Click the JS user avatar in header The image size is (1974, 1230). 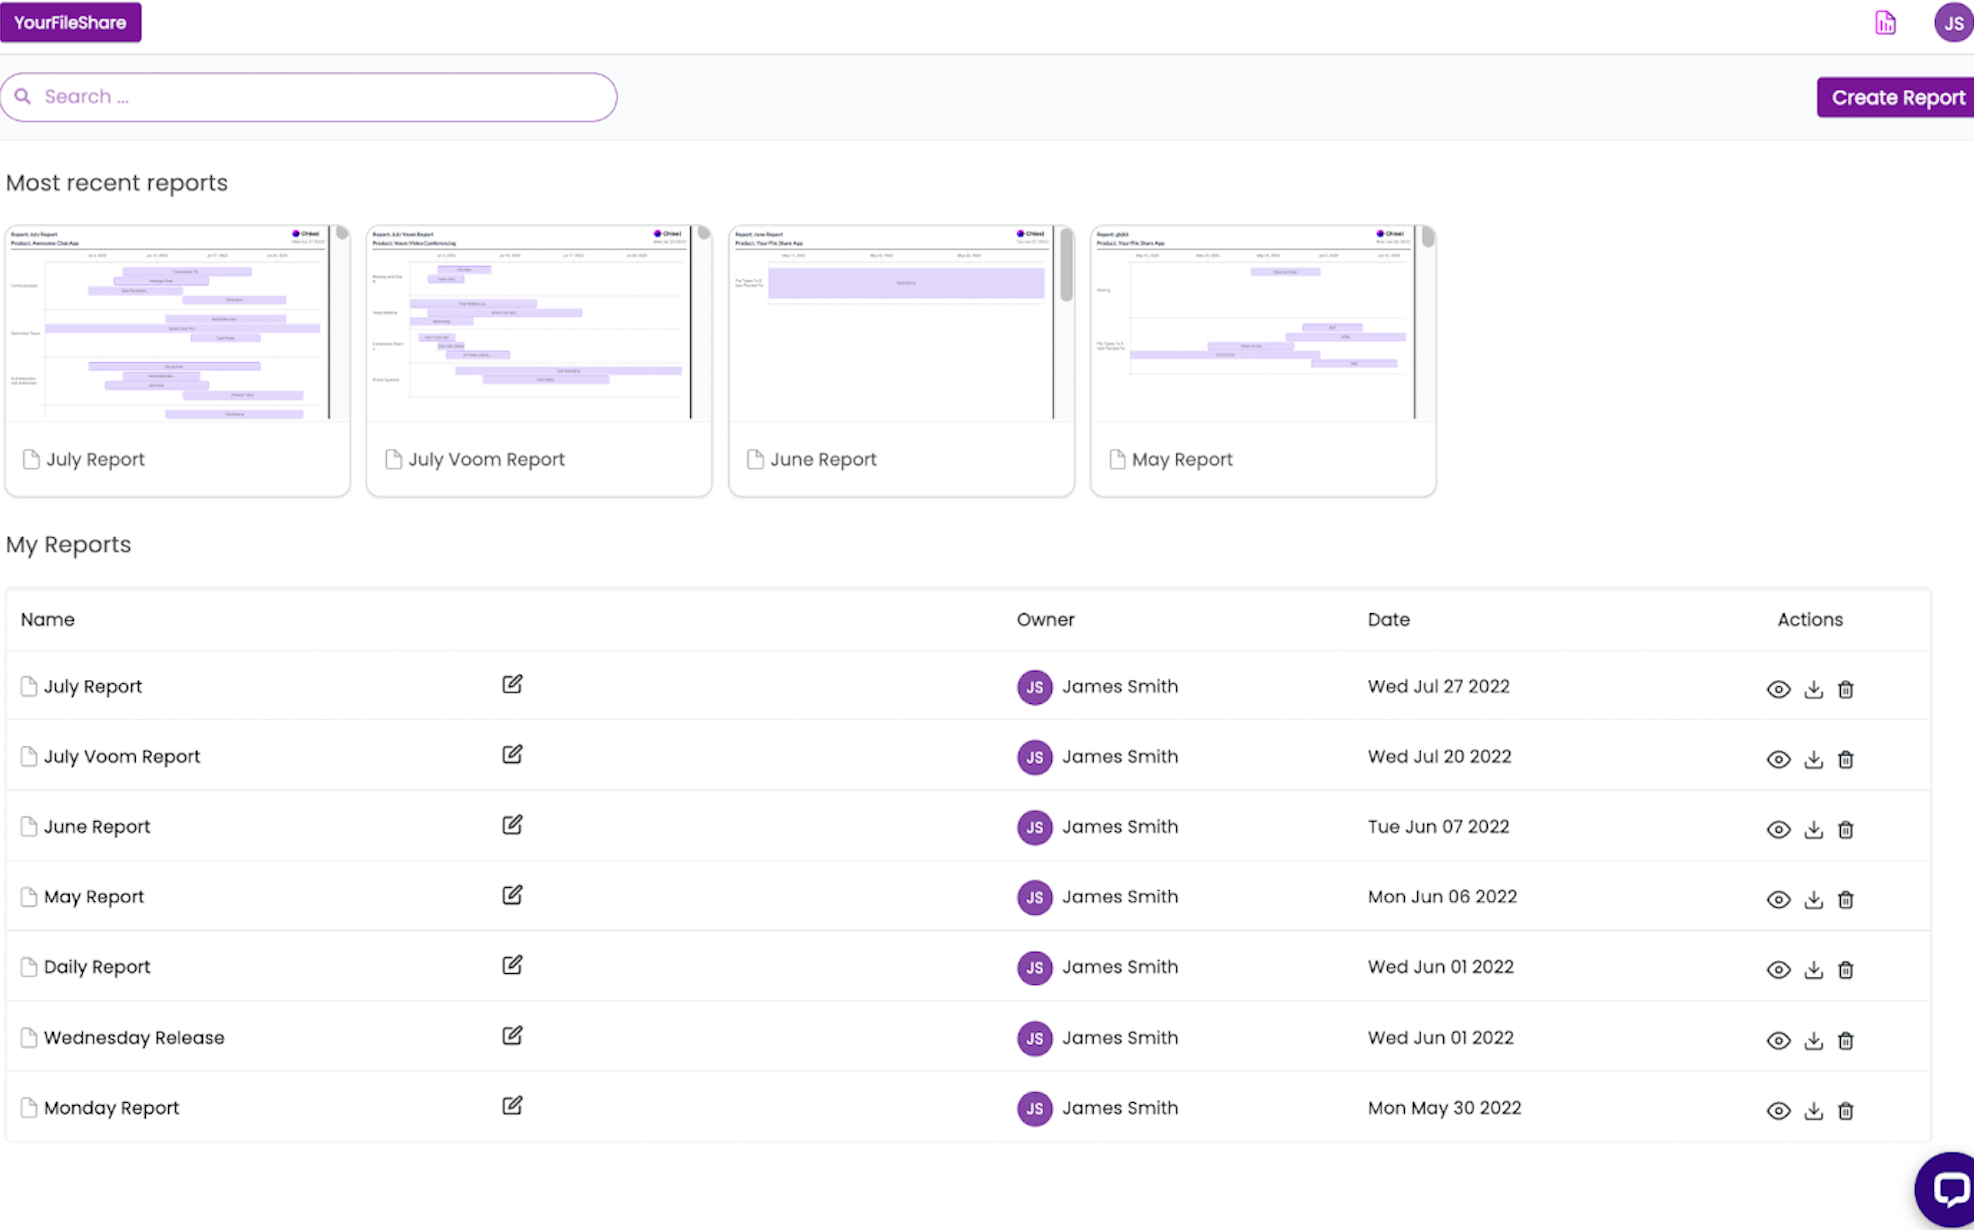click(1953, 23)
